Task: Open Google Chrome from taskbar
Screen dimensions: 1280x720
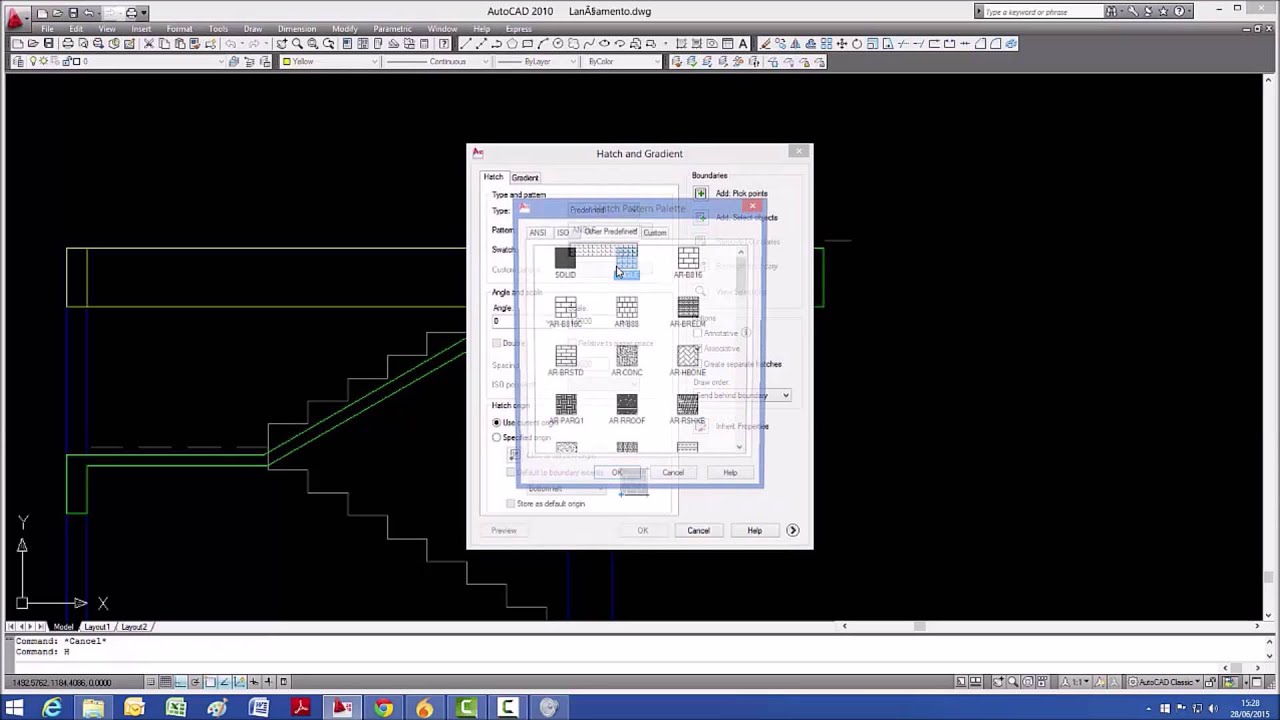Action: tap(383, 708)
